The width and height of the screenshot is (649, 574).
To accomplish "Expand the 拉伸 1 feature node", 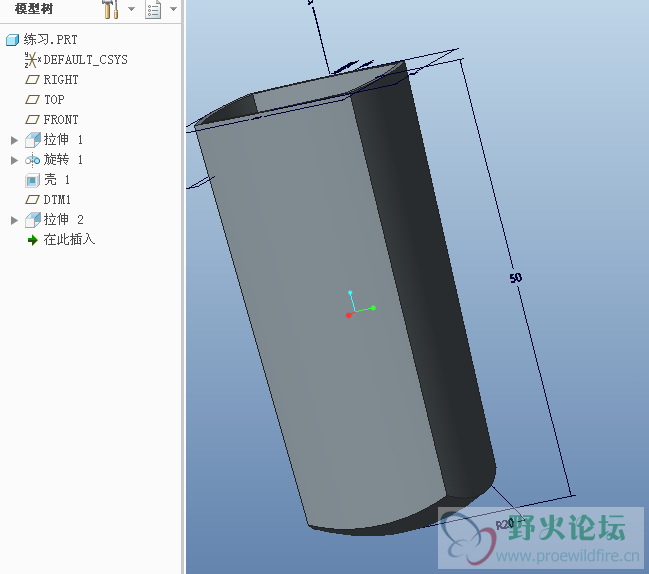I will pyautogui.click(x=14, y=140).
